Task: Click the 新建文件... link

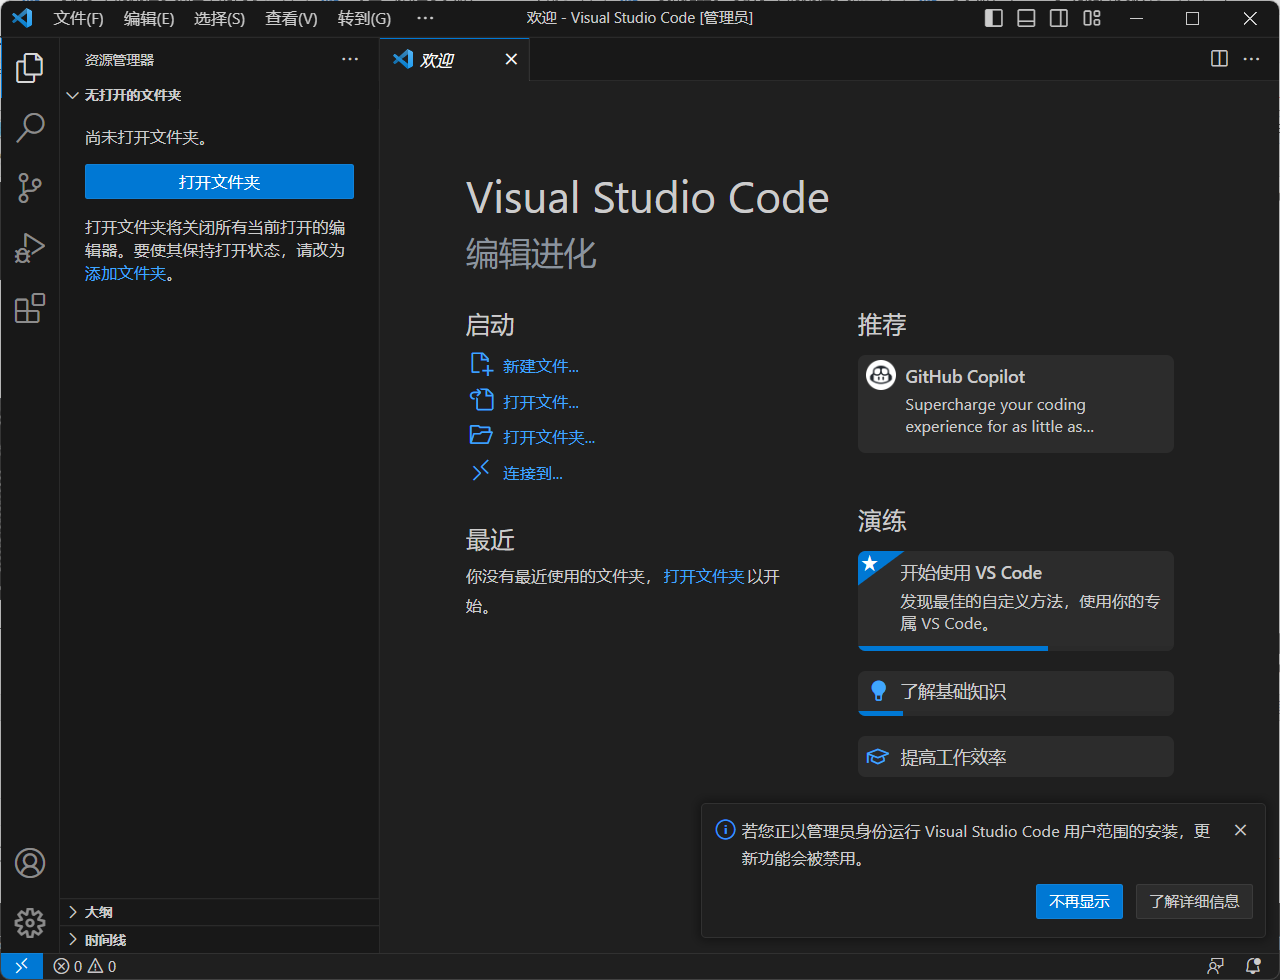Action: click(x=540, y=366)
